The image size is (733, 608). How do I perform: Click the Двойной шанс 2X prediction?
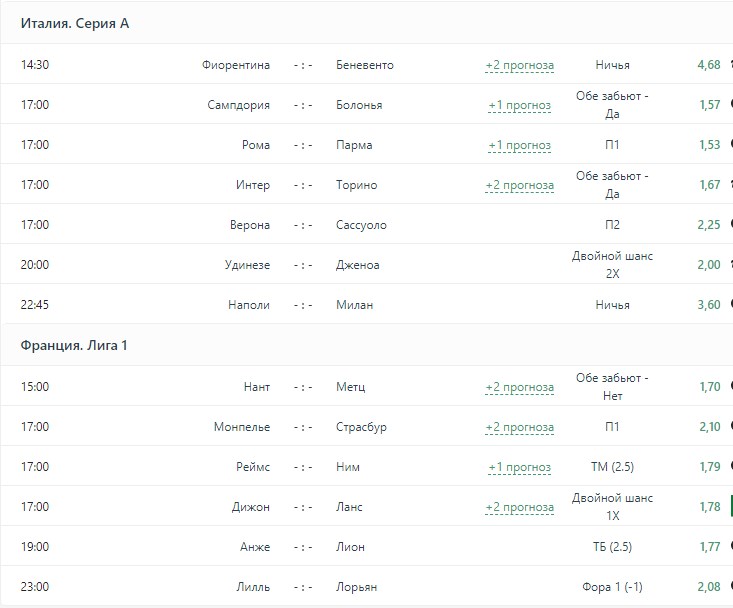612,265
